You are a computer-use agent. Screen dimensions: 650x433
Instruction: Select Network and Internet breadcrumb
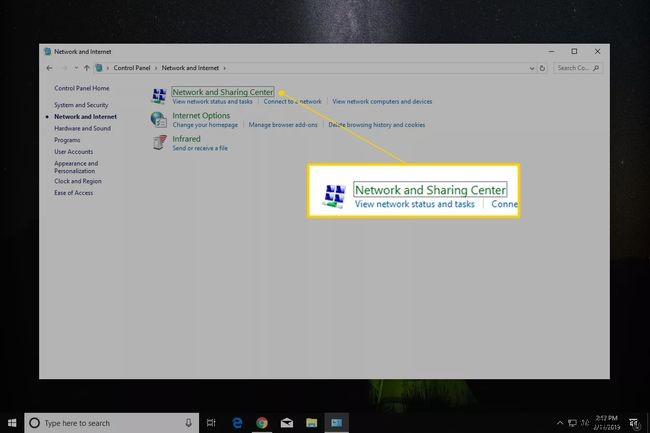pos(190,68)
